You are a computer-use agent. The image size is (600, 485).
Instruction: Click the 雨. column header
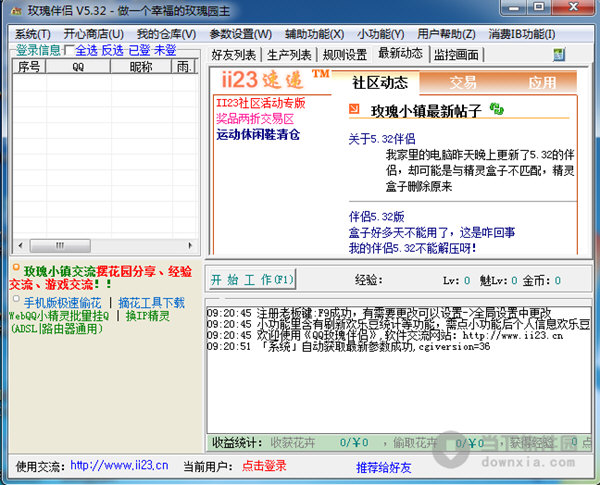tap(184, 67)
